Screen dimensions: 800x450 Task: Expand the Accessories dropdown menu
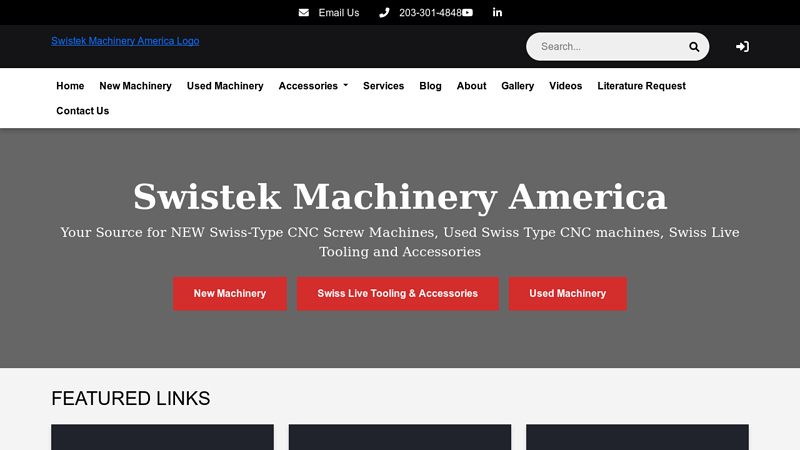(x=313, y=86)
